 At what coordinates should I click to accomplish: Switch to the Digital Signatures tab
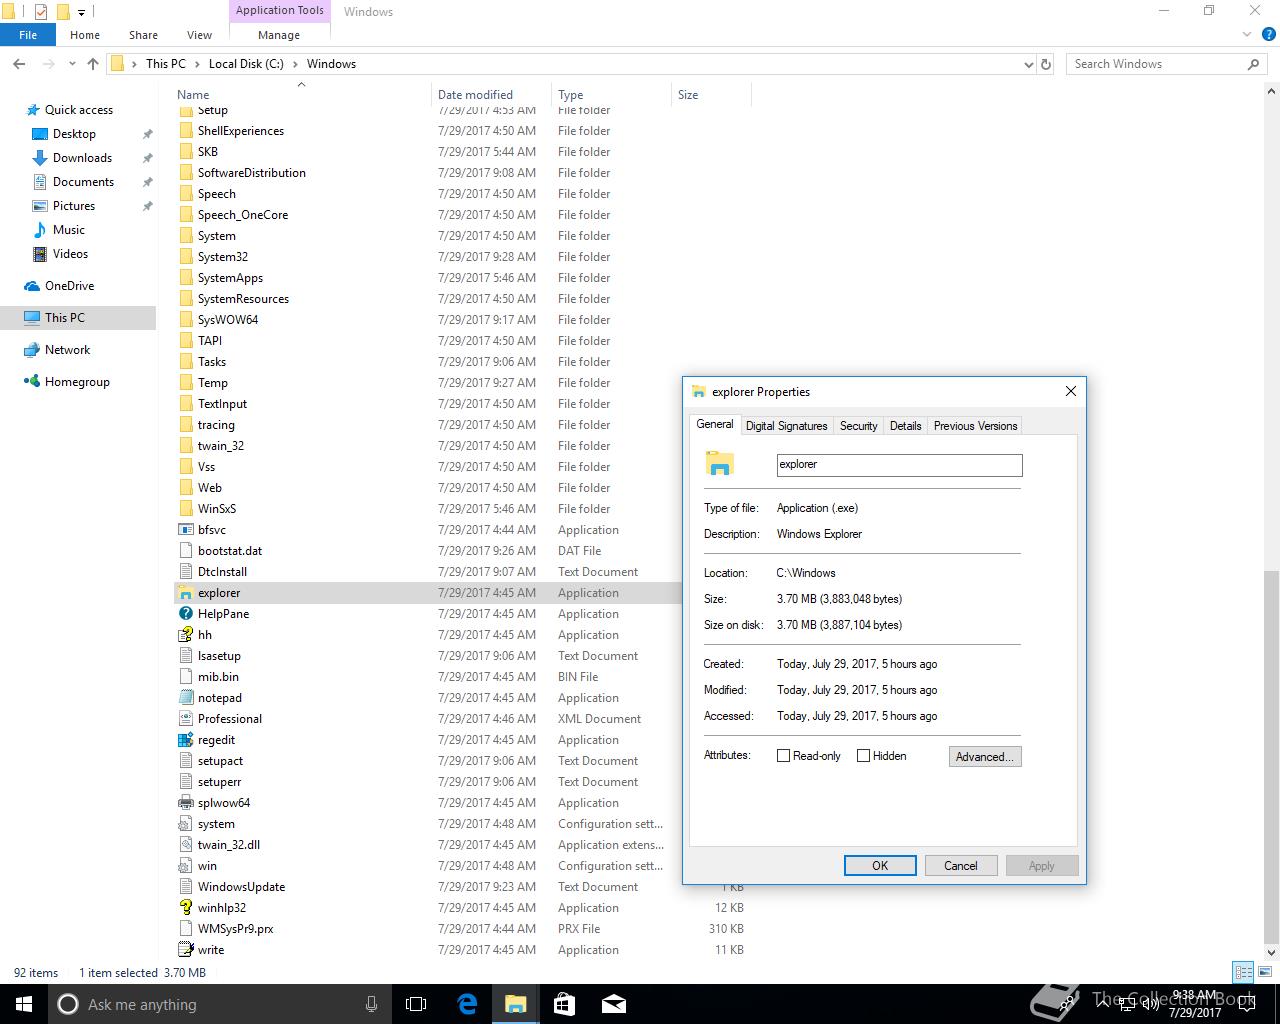click(787, 426)
